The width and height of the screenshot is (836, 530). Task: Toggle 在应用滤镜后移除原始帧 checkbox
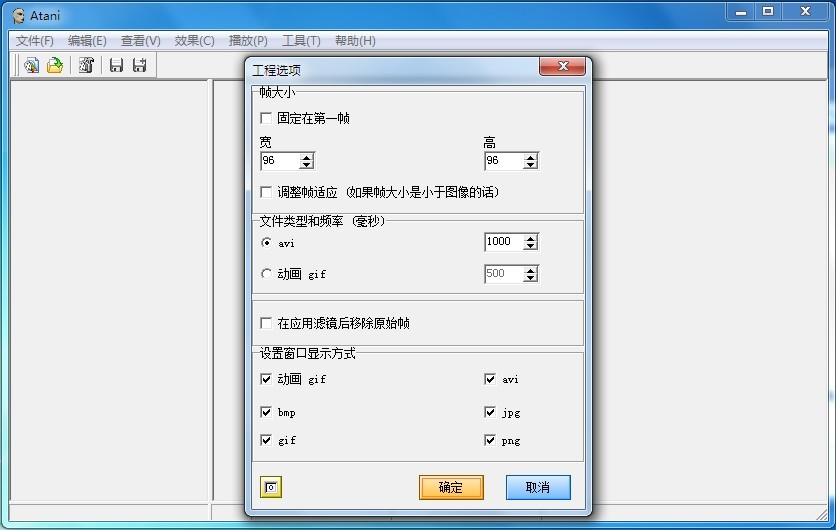click(x=266, y=323)
